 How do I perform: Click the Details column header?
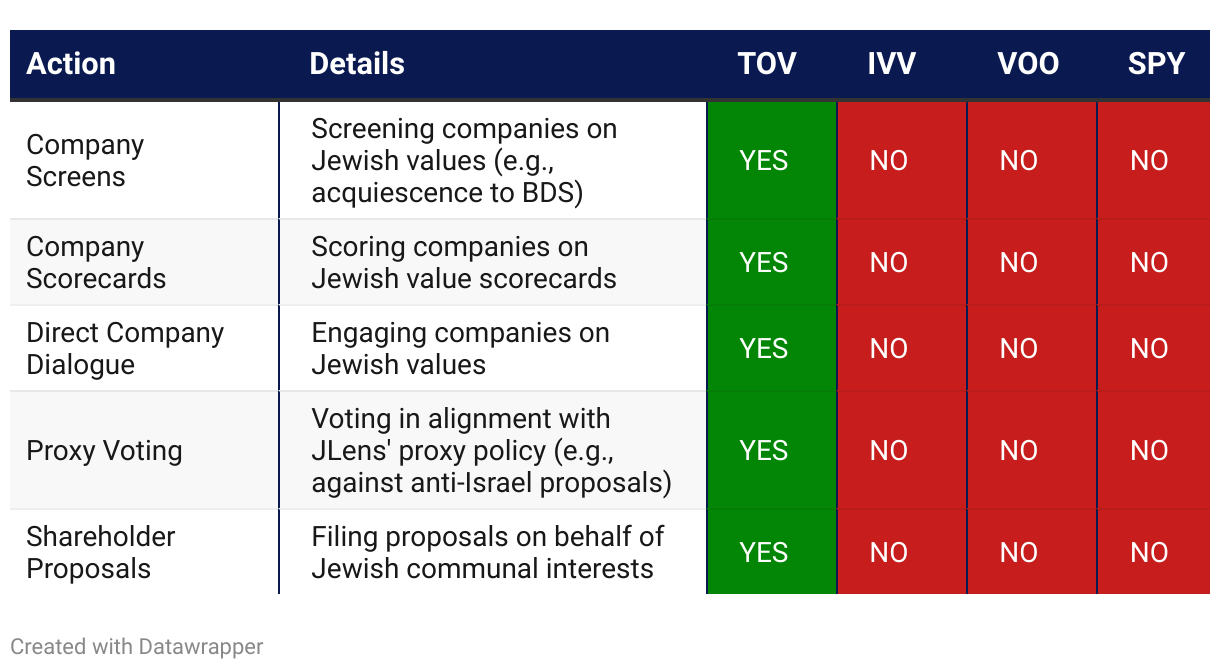point(357,64)
